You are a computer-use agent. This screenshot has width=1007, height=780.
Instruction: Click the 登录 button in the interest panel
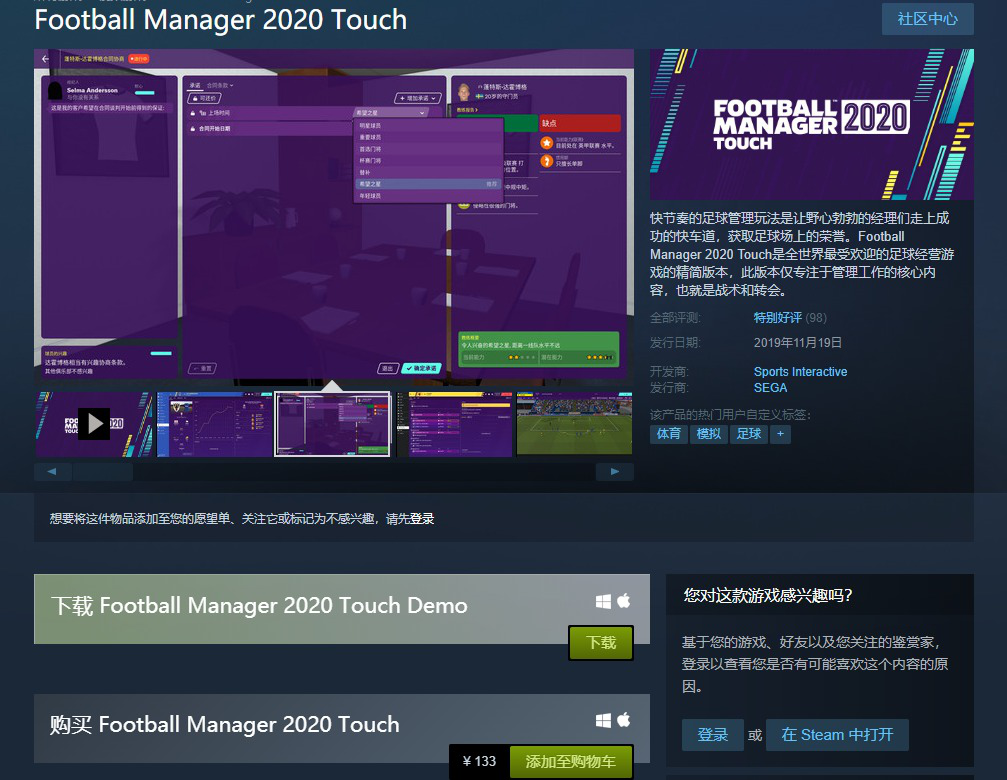pos(713,735)
